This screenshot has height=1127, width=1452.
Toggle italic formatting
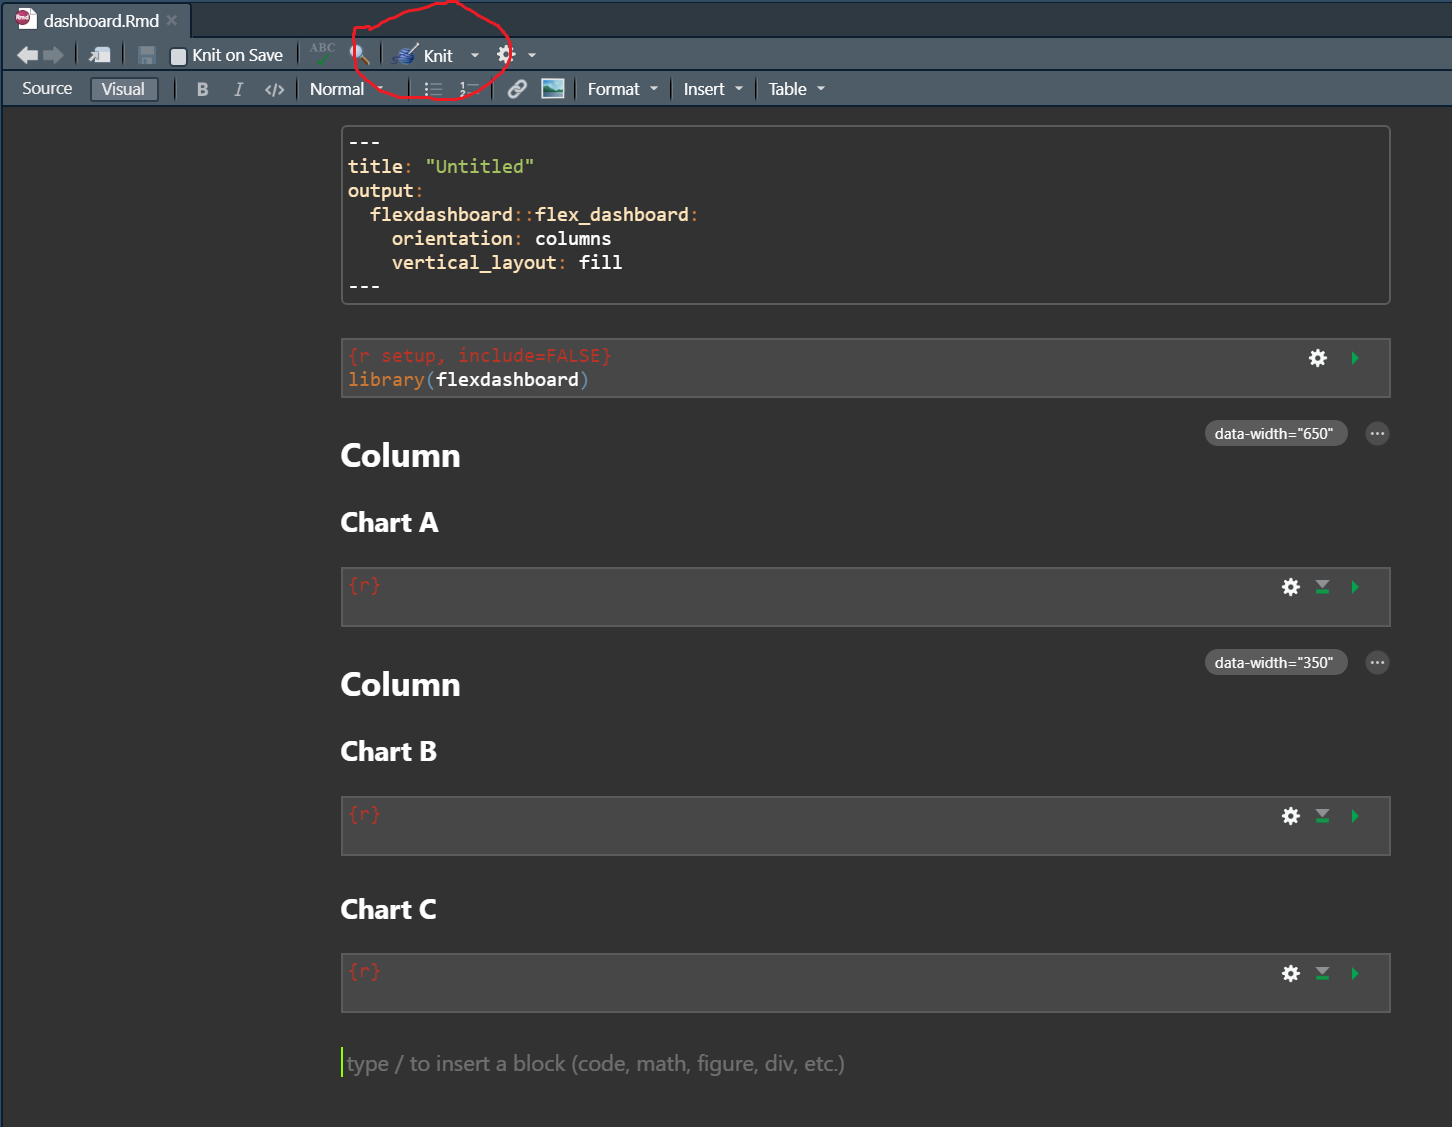tap(238, 89)
